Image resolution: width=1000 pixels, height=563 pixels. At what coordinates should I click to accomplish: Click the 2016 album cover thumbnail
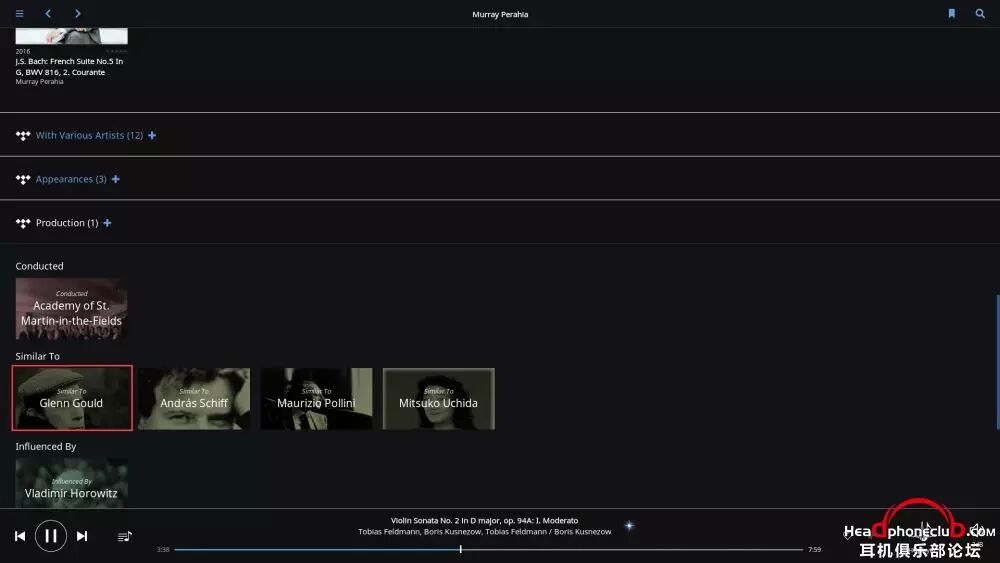[71, 36]
